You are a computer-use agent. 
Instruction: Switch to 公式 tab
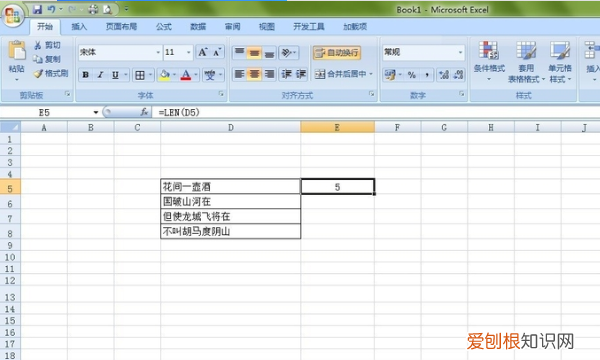click(x=164, y=26)
